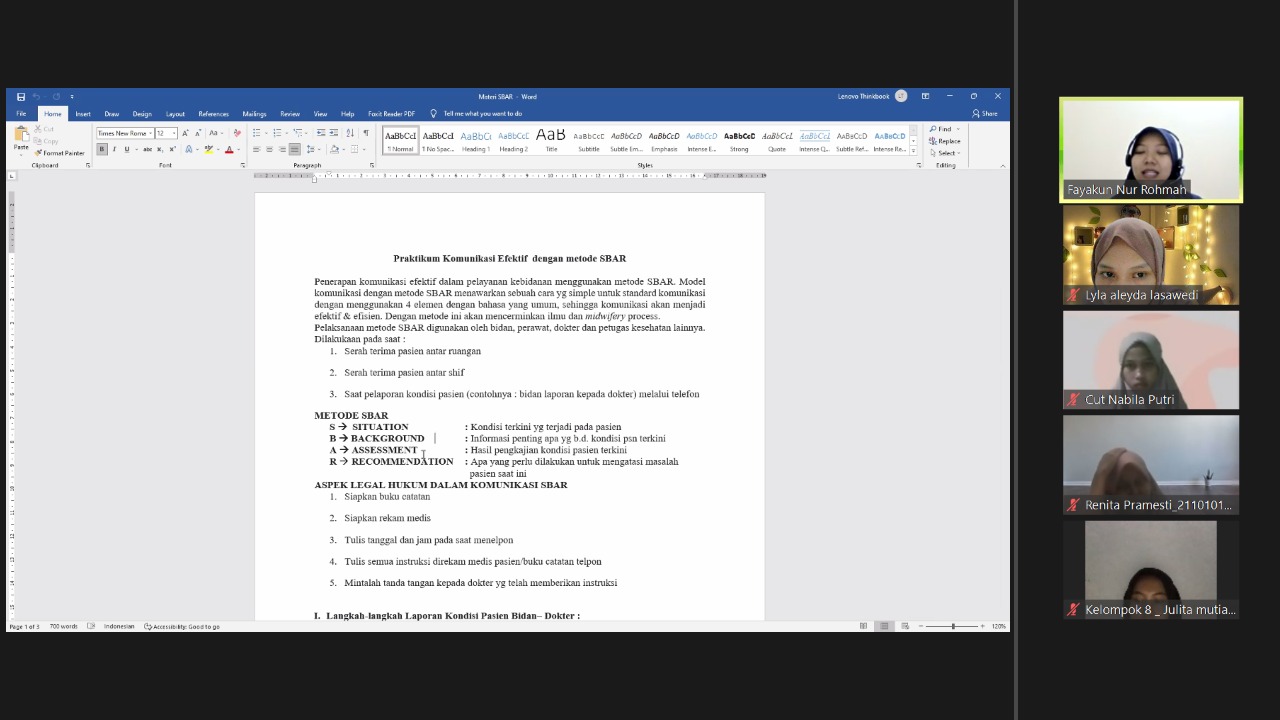Screen dimensions: 1280x720
Task: Click the Accessibility: Good to go status
Action: [x=182, y=626]
